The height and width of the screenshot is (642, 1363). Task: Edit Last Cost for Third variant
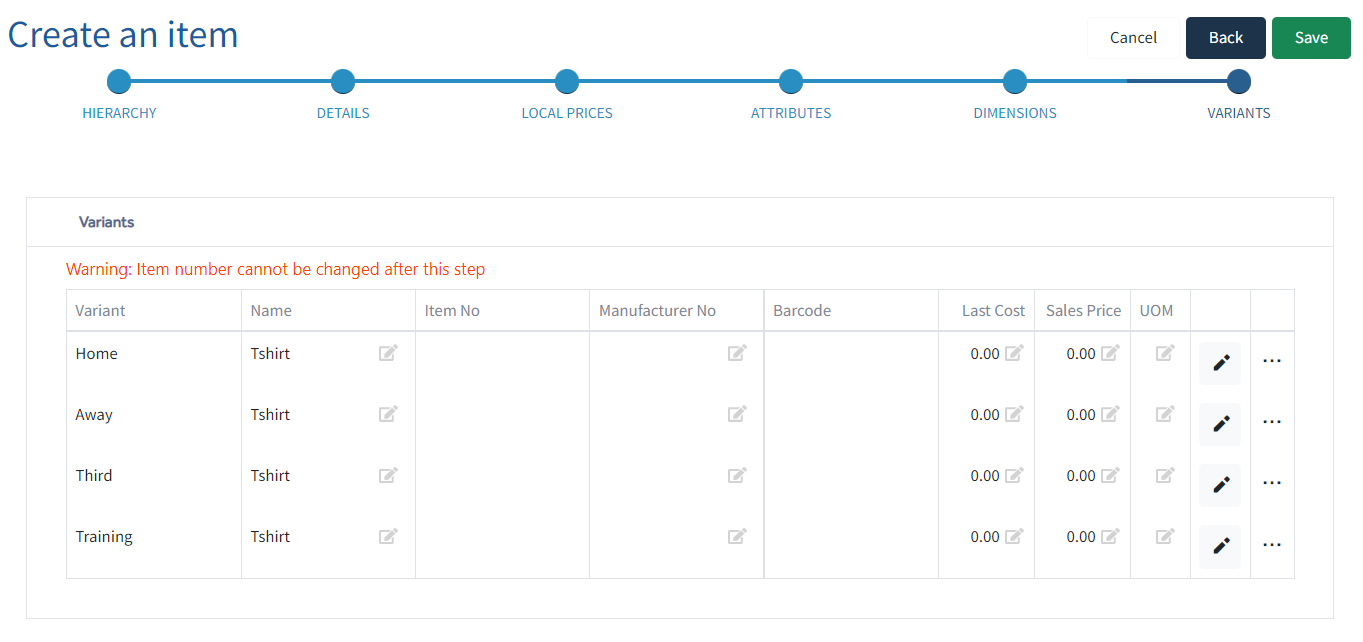click(1014, 475)
